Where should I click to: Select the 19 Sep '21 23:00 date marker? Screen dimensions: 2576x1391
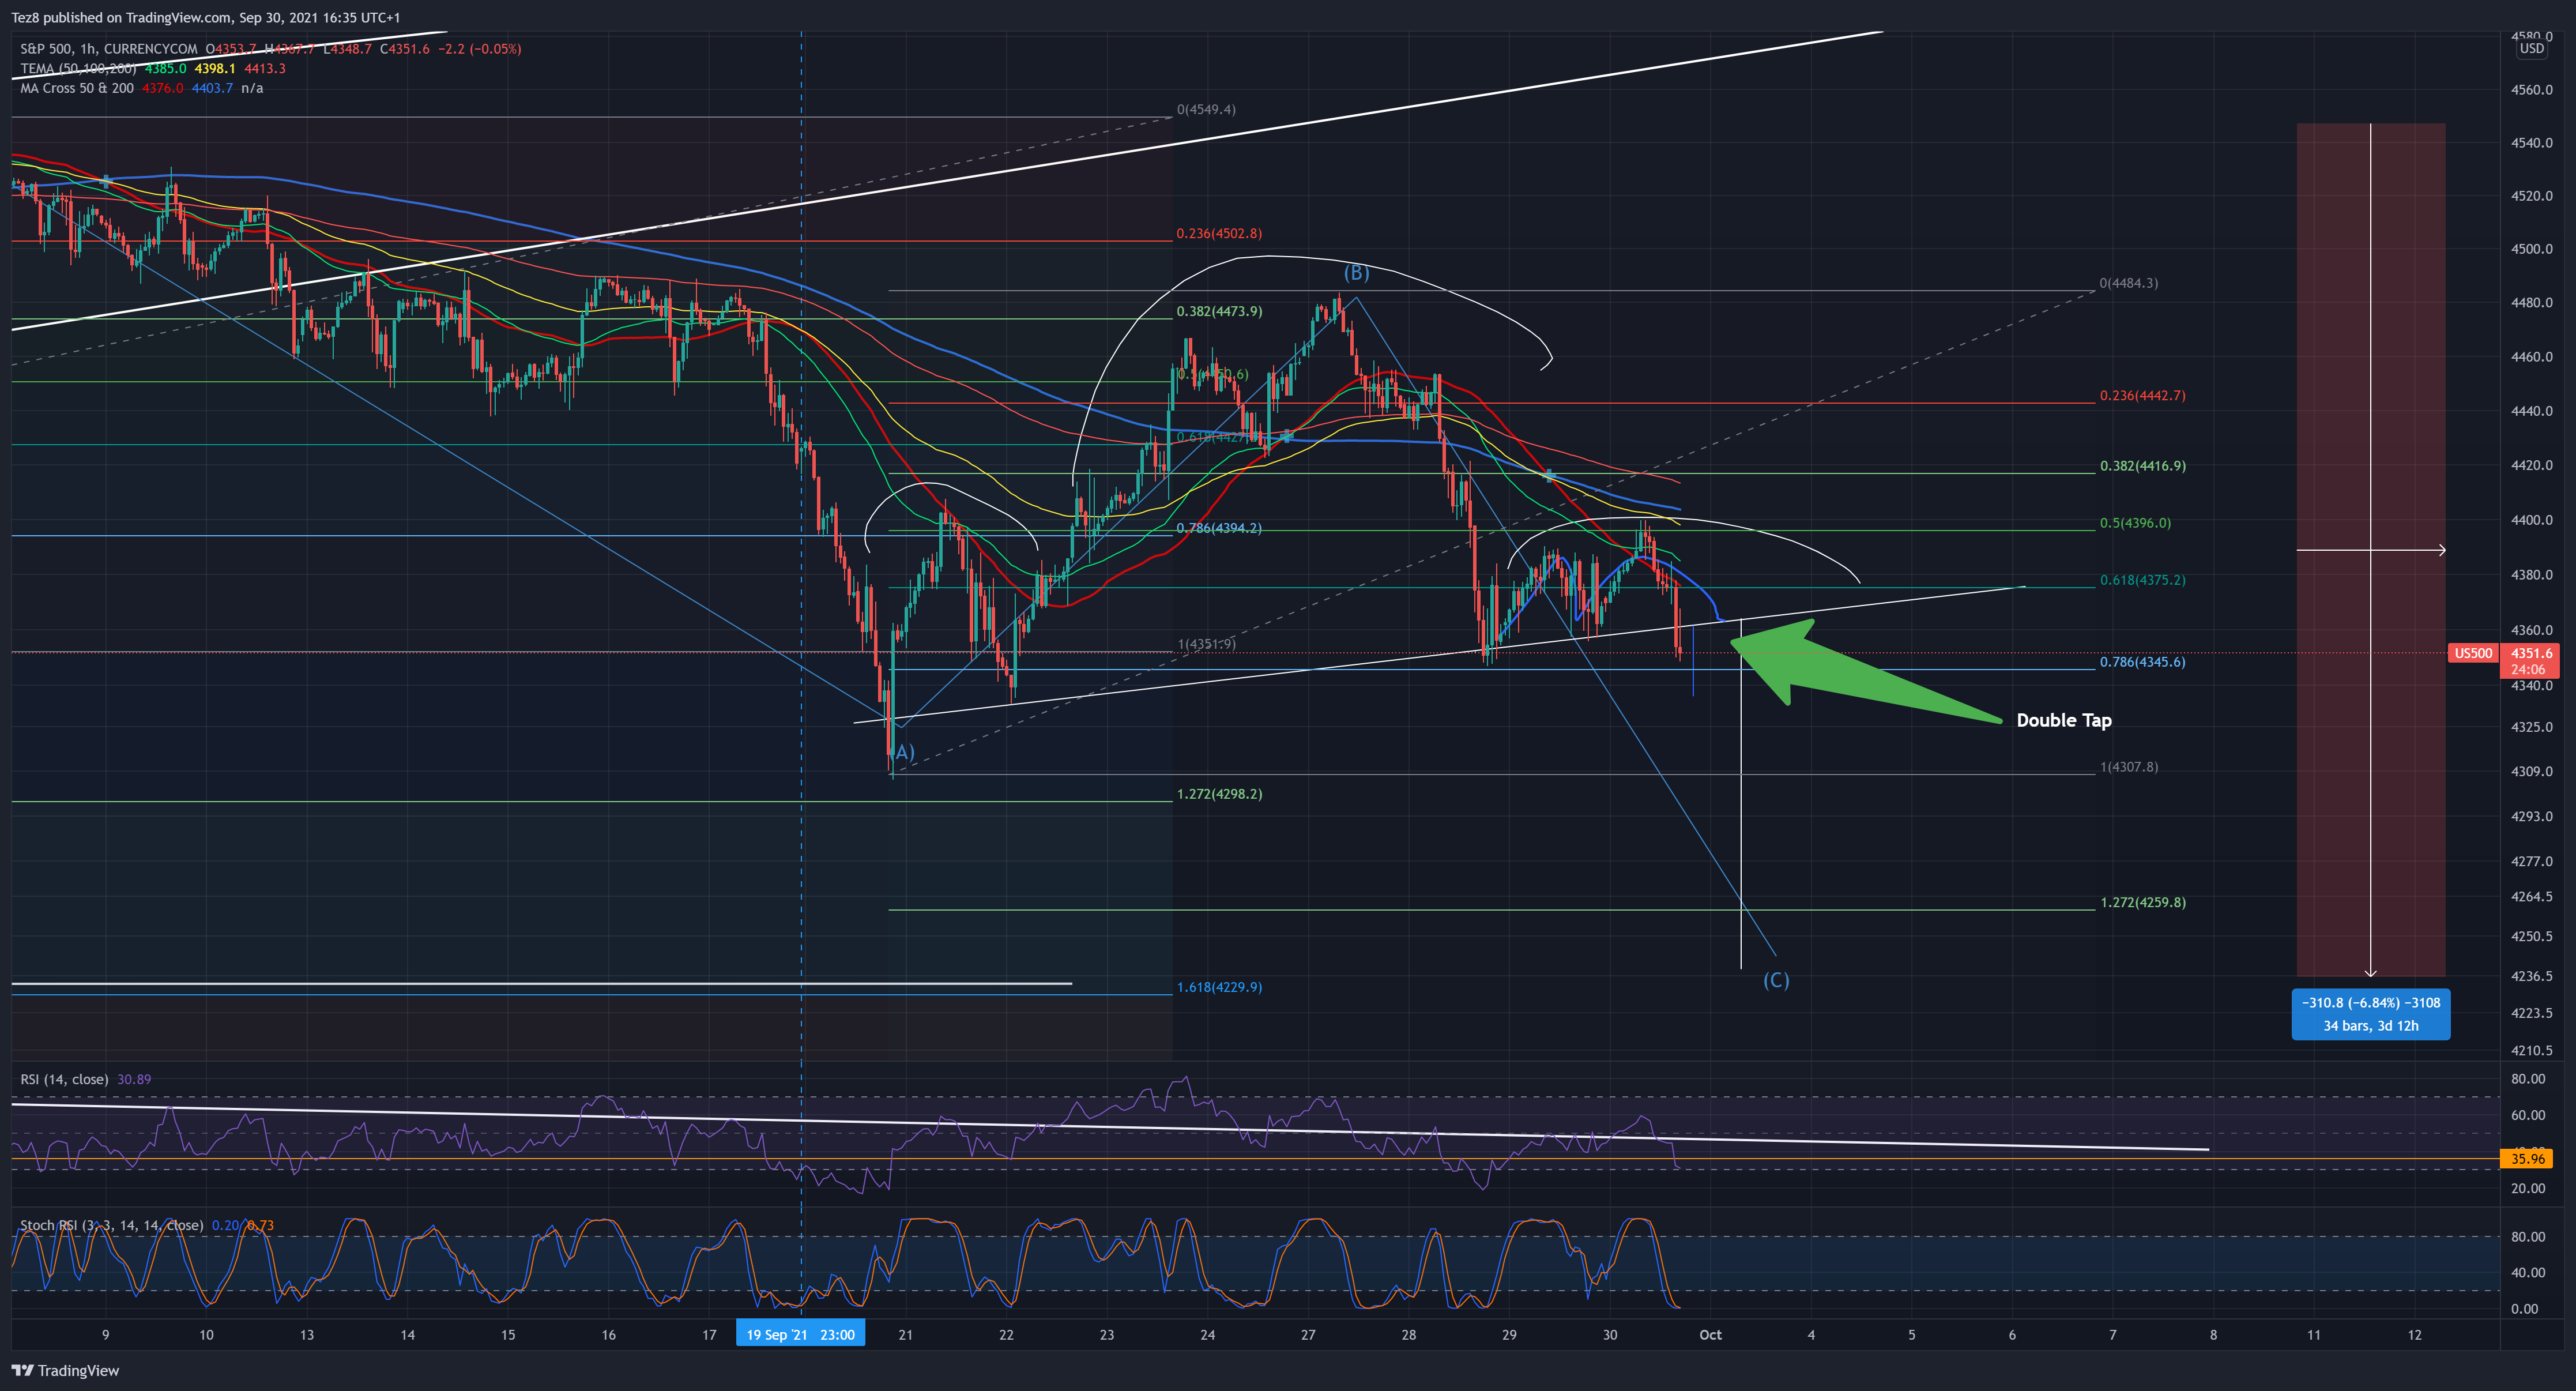coord(800,1334)
